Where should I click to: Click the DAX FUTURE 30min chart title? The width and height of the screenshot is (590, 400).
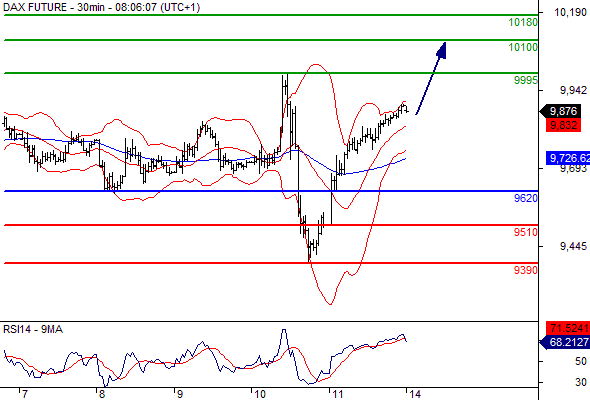101,7
